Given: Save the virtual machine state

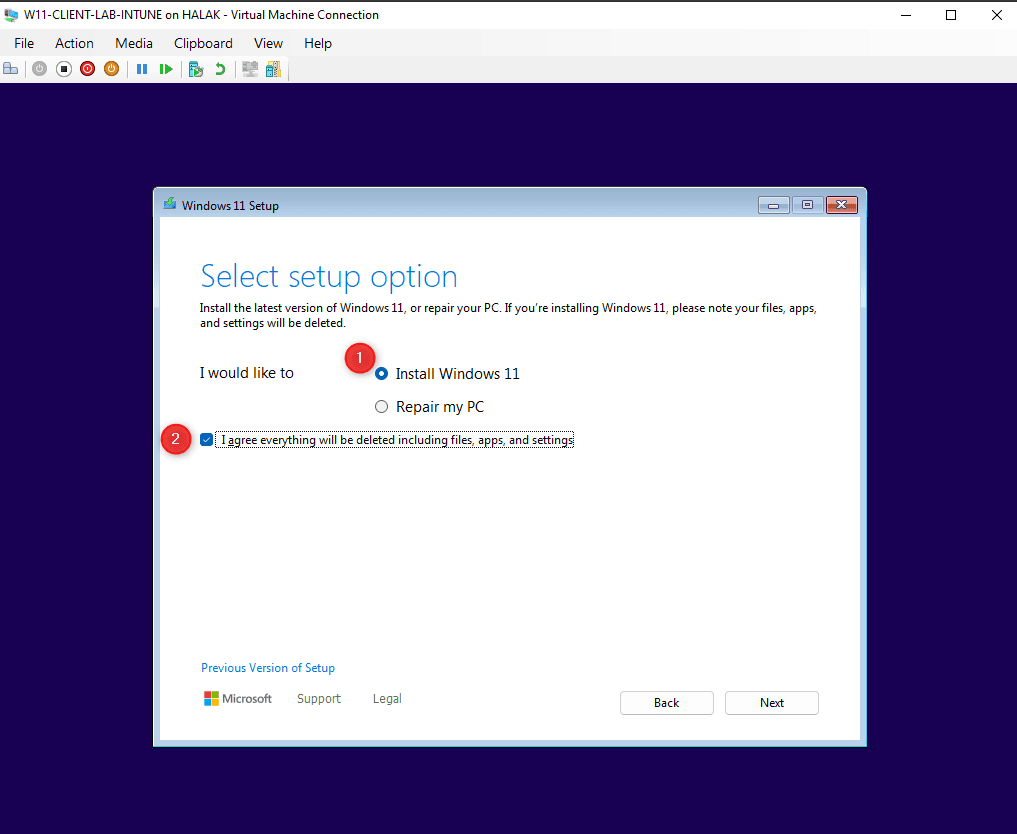Looking at the screenshot, I should 111,68.
